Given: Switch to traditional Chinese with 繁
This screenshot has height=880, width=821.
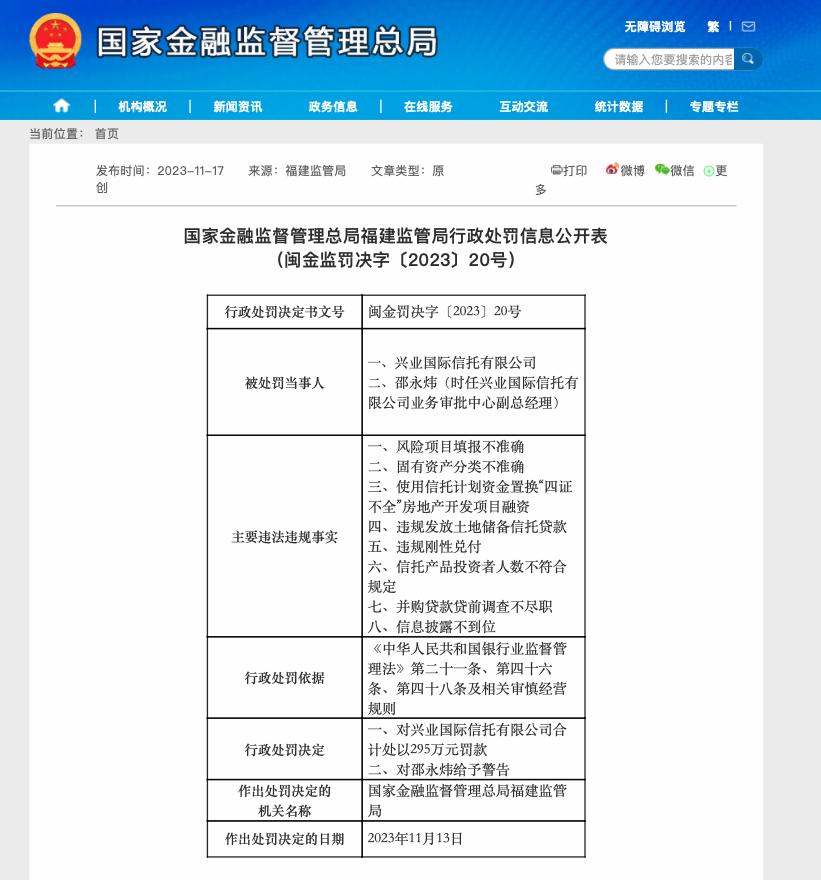Looking at the screenshot, I should click(713, 27).
